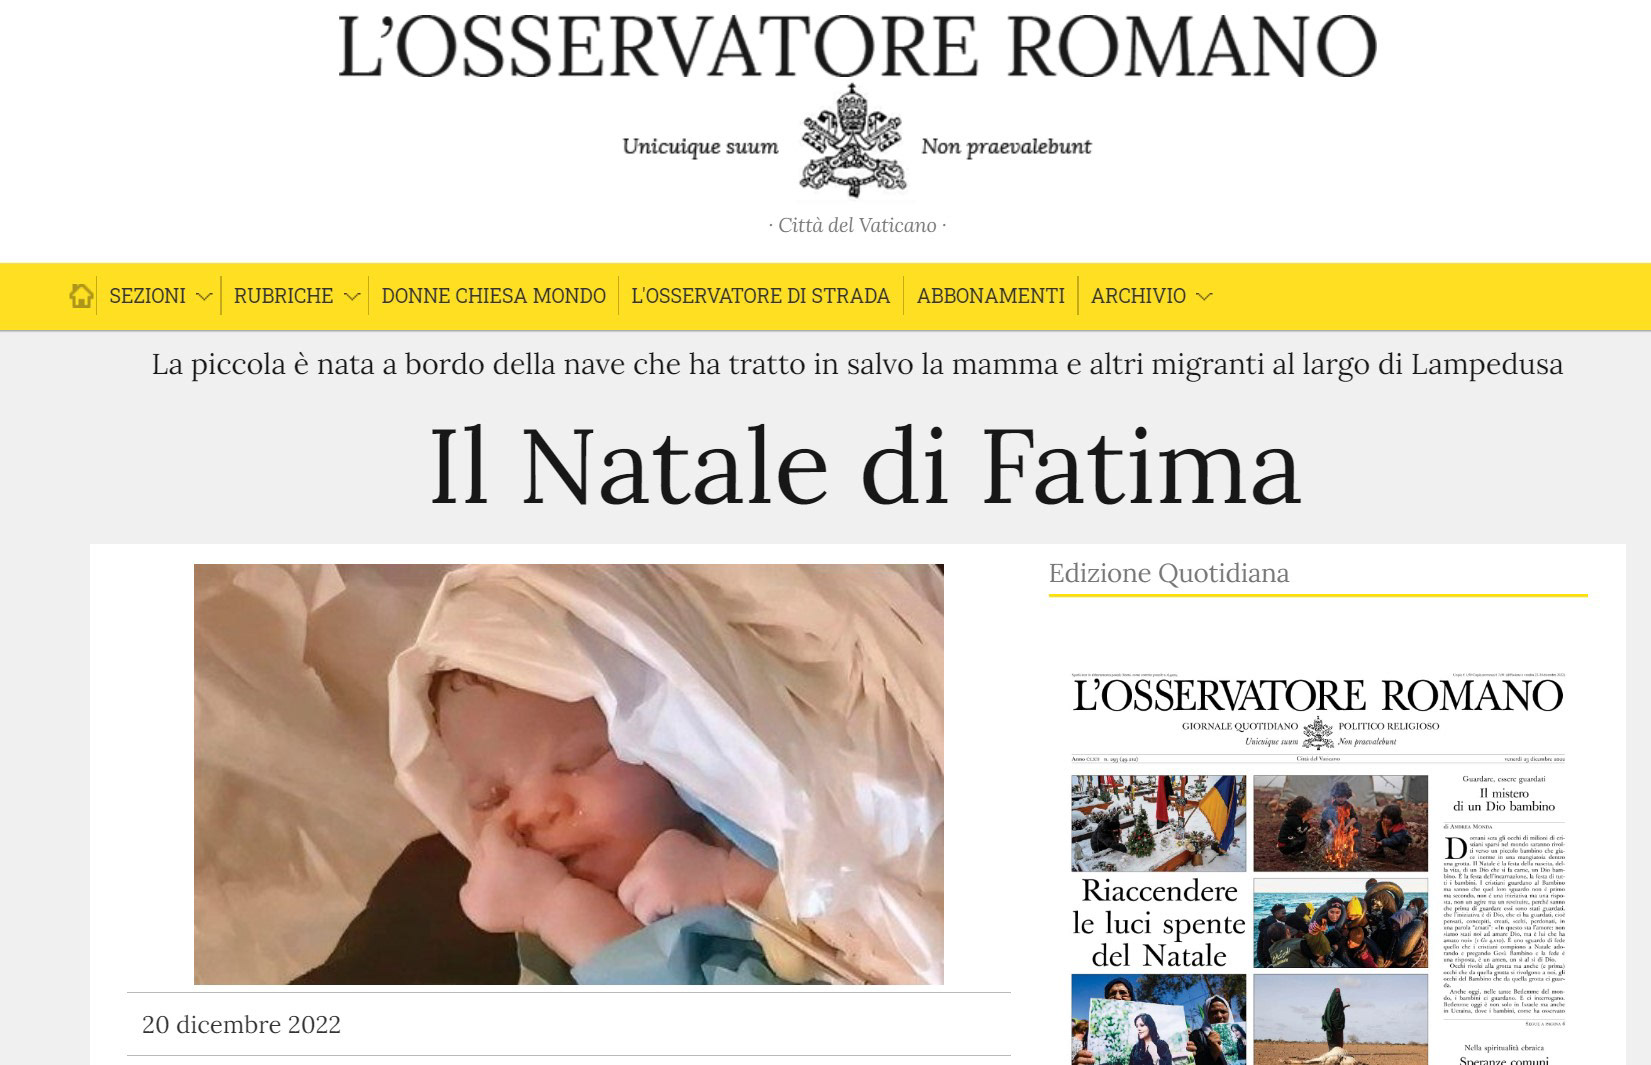The height and width of the screenshot is (1065, 1651).
Task: Click the Il Natale di Fatima headline
Action: [x=865, y=466]
